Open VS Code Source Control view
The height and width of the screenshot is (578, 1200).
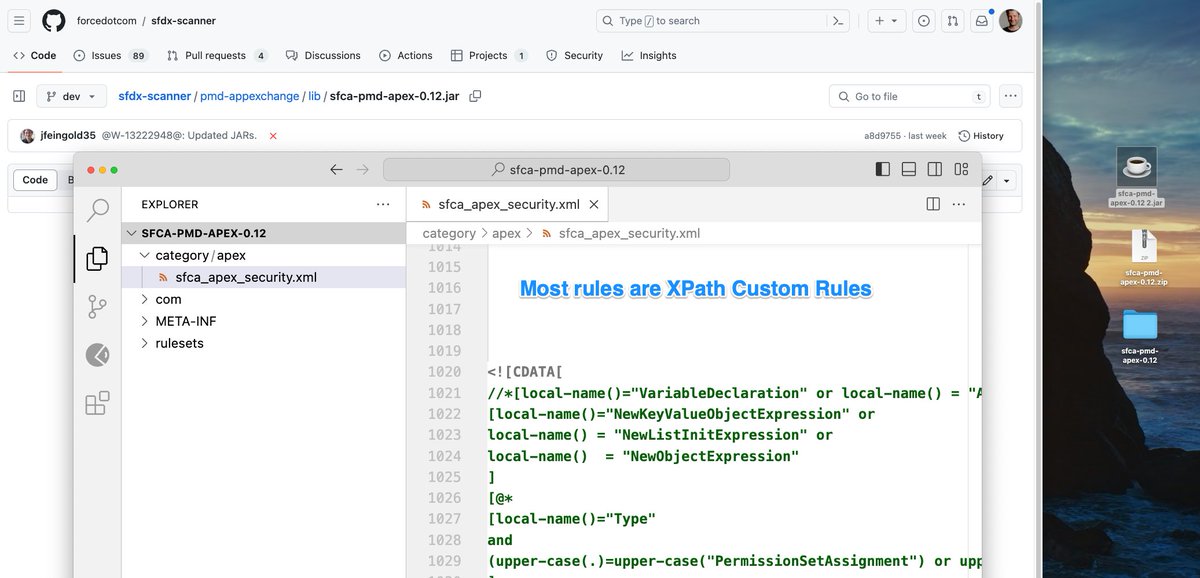tap(98, 306)
